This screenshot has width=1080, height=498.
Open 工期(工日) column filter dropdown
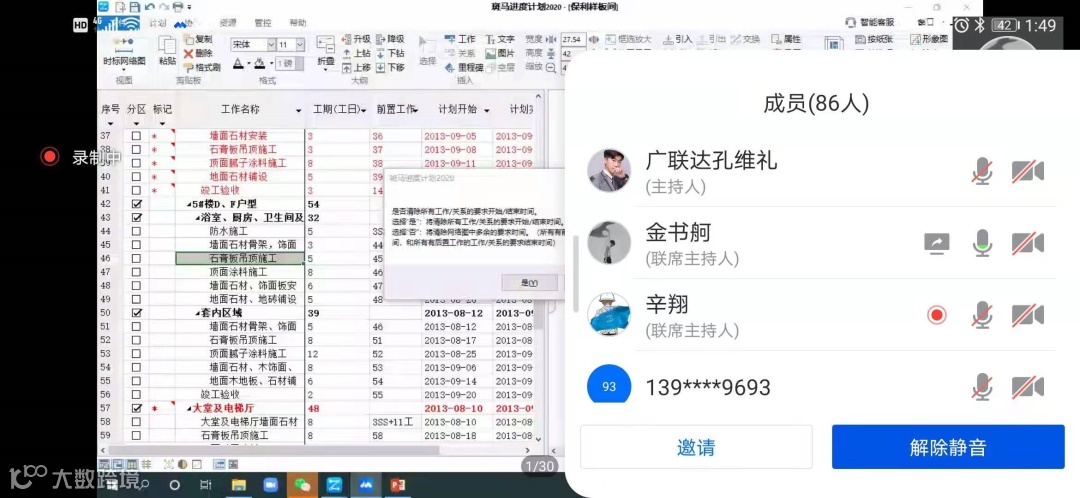tap(363, 110)
